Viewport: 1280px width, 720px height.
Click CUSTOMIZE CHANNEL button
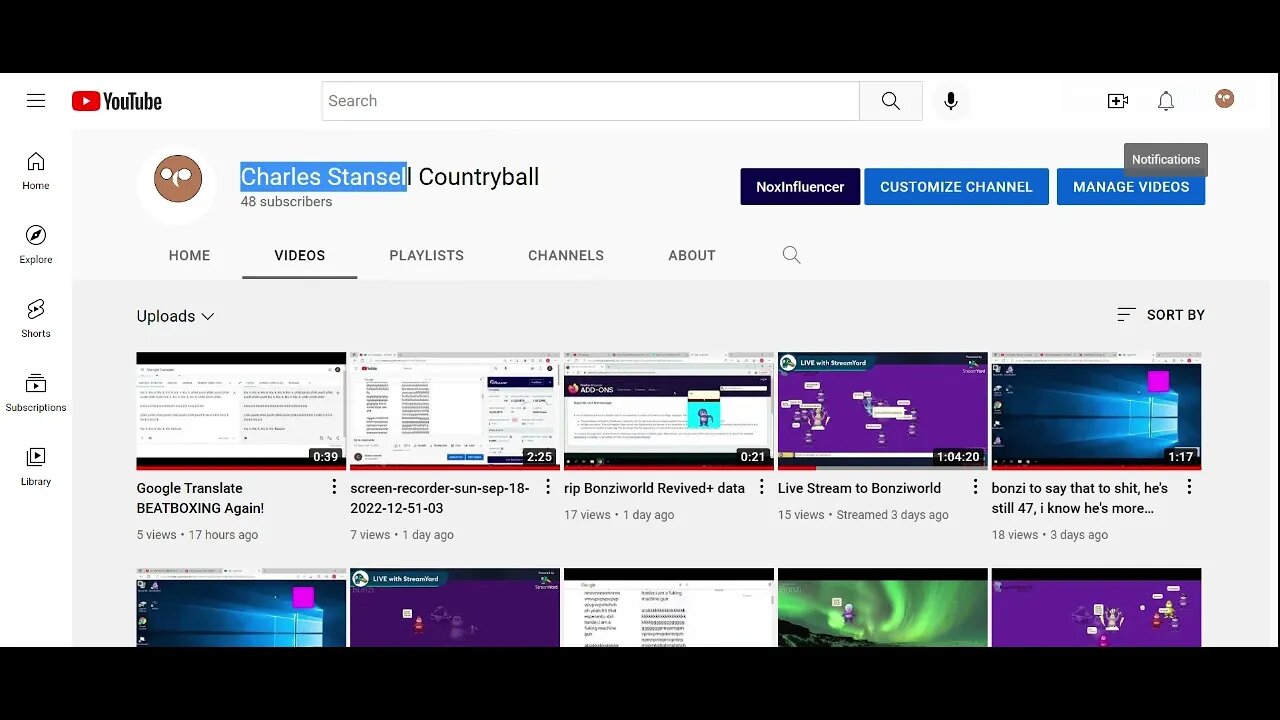956,187
